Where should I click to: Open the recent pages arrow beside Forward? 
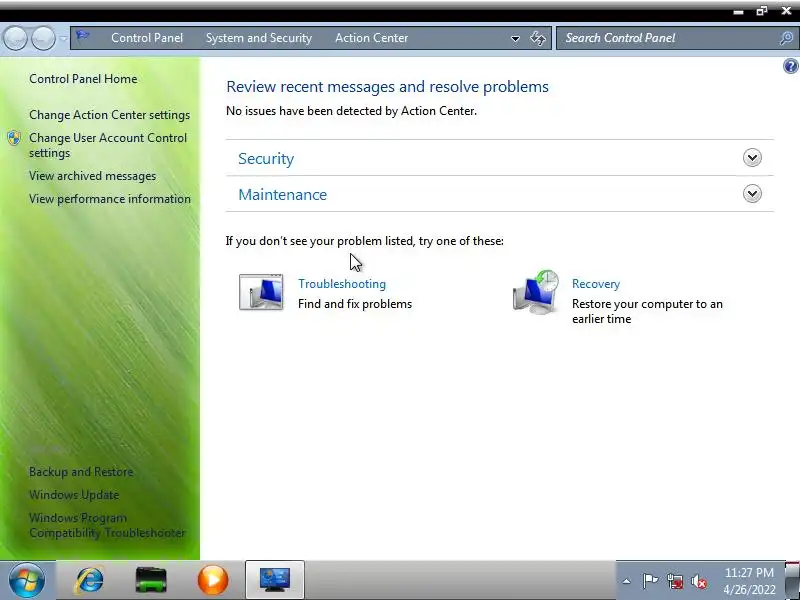tap(63, 38)
